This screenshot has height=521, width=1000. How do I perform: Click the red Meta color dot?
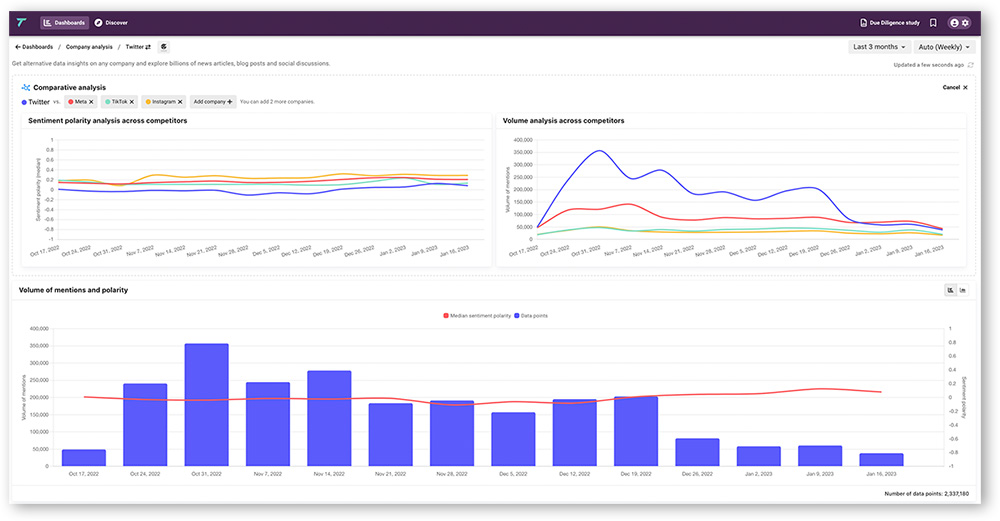(x=71, y=102)
